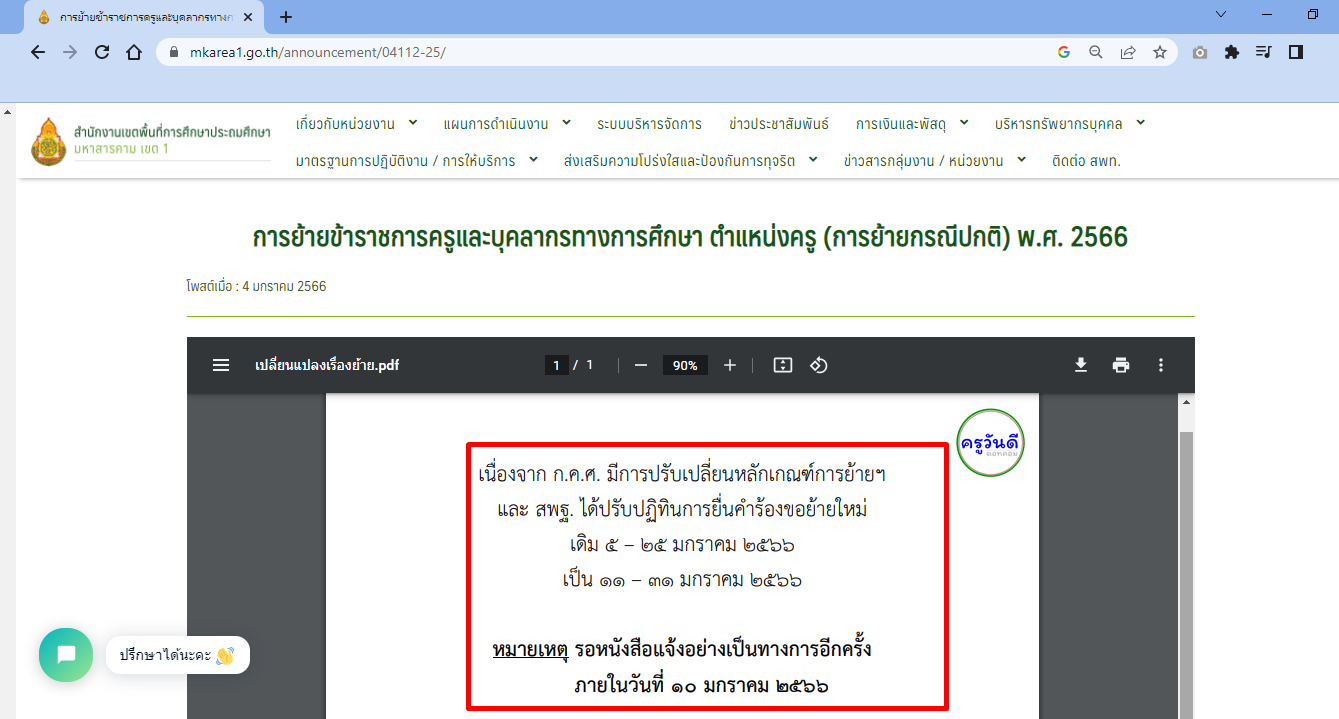Download the PDF file
Viewport: 1339px width, 719px height.
point(1080,365)
